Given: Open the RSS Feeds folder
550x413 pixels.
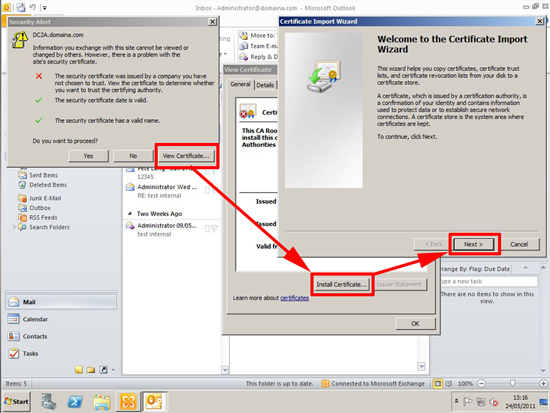Looking at the screenshot, I should [x=43, y=218].
